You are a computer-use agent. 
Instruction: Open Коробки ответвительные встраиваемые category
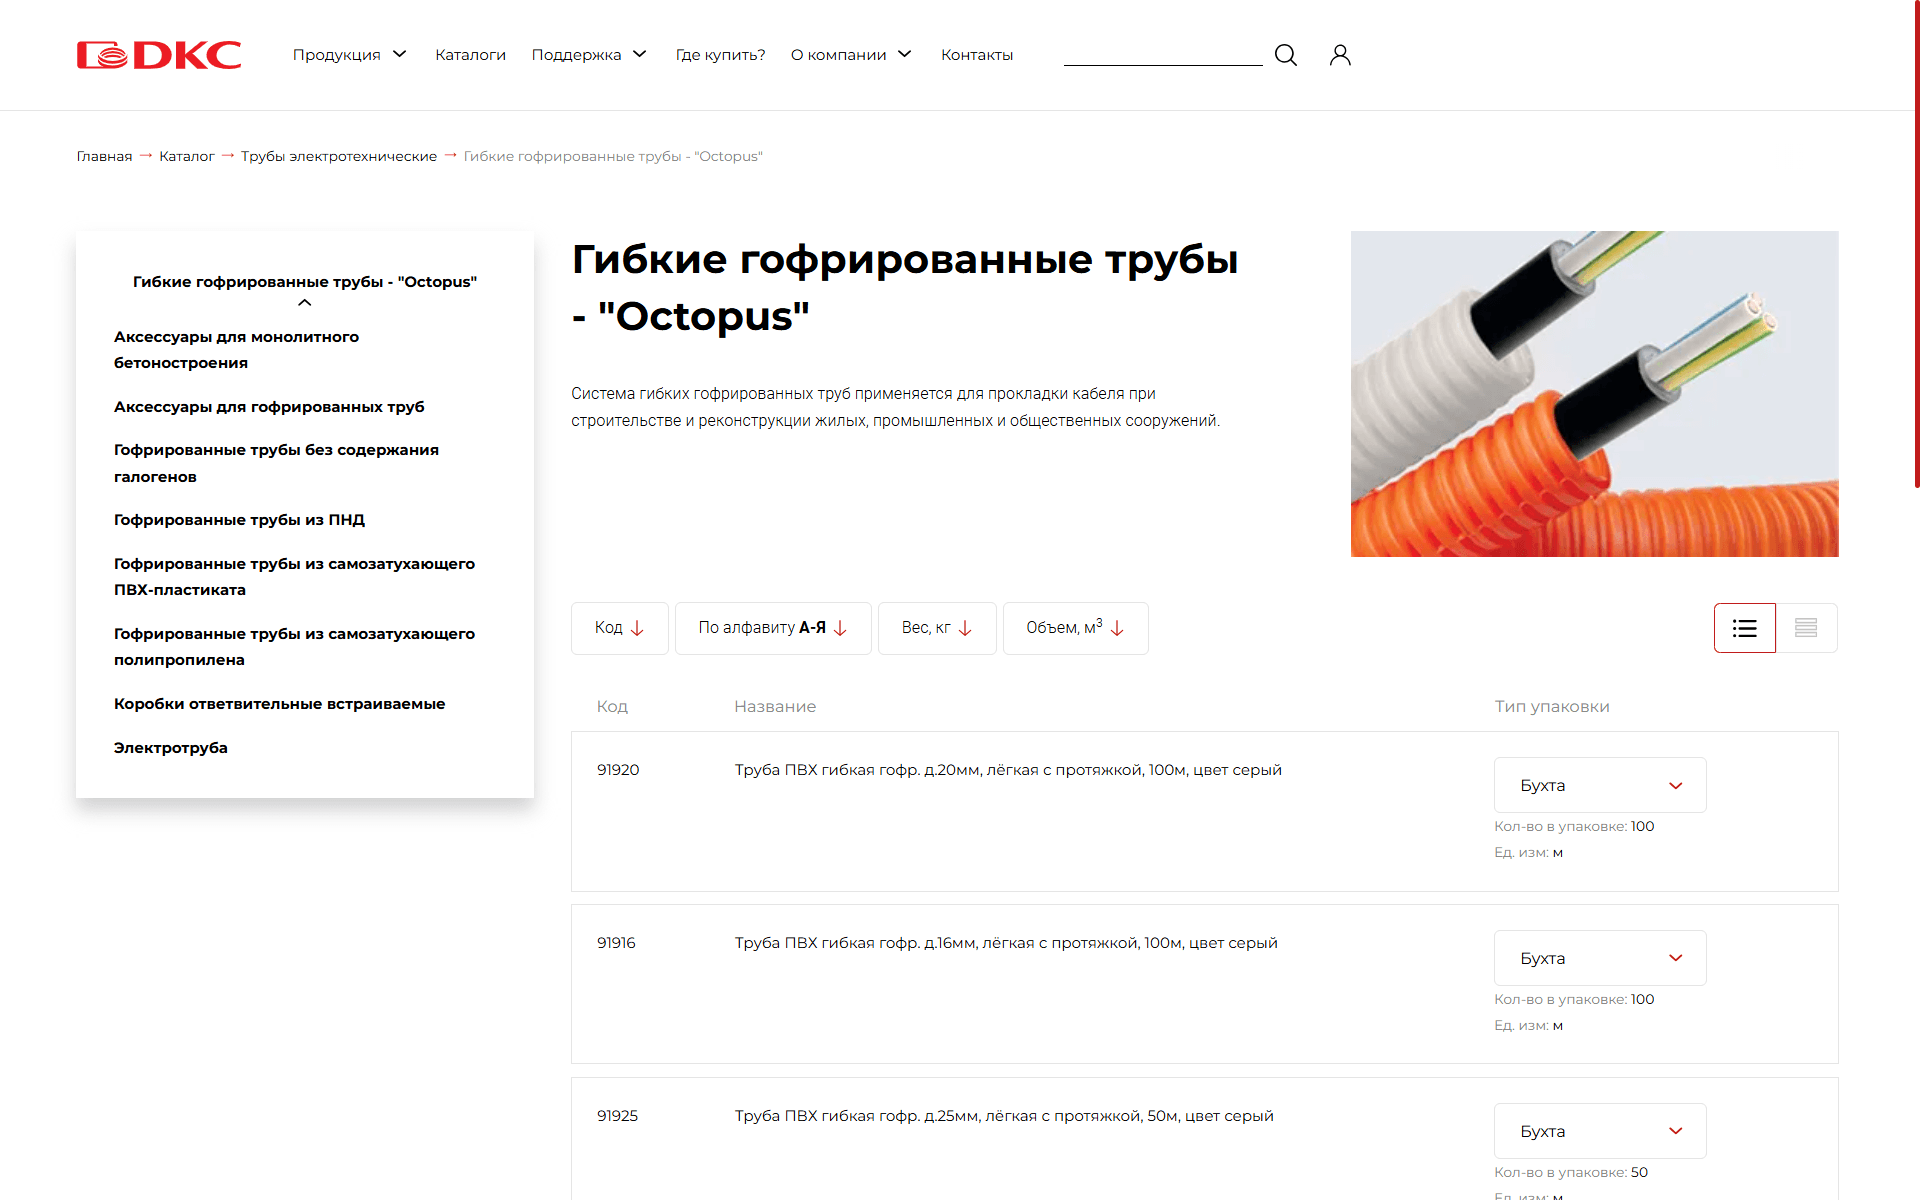coord(279,704)
